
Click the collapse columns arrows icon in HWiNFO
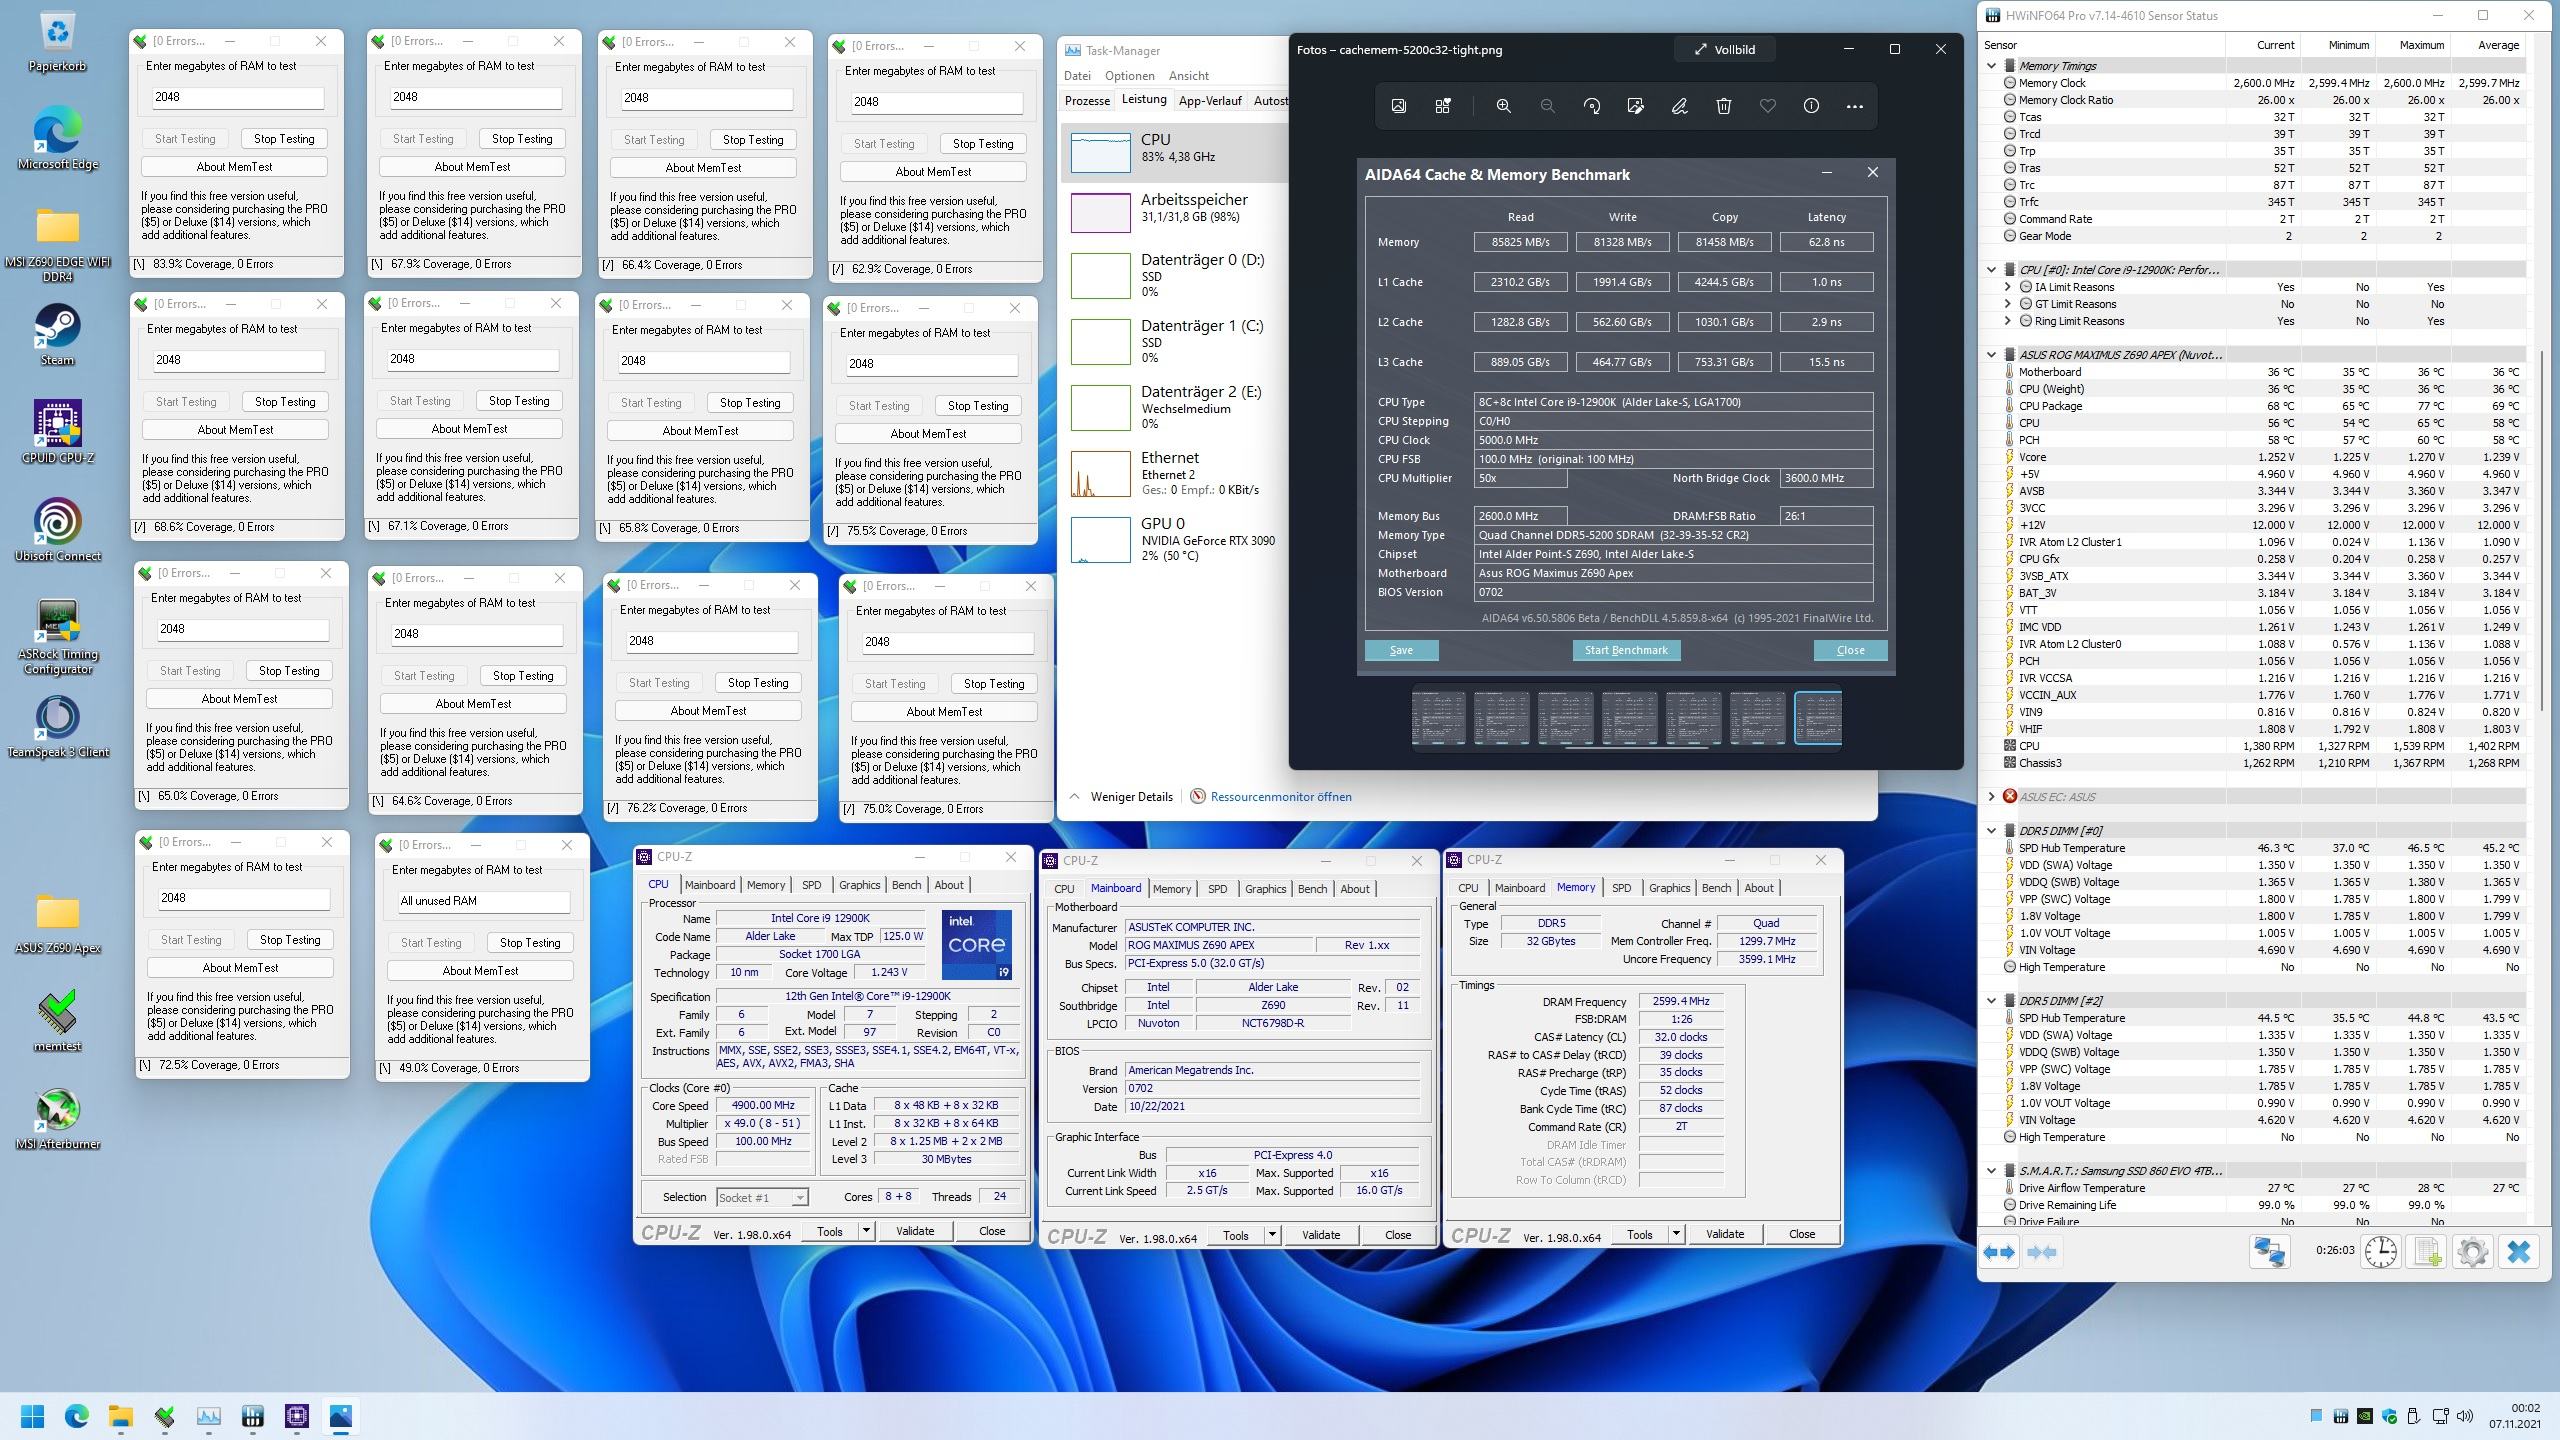click(2042, 1252)
